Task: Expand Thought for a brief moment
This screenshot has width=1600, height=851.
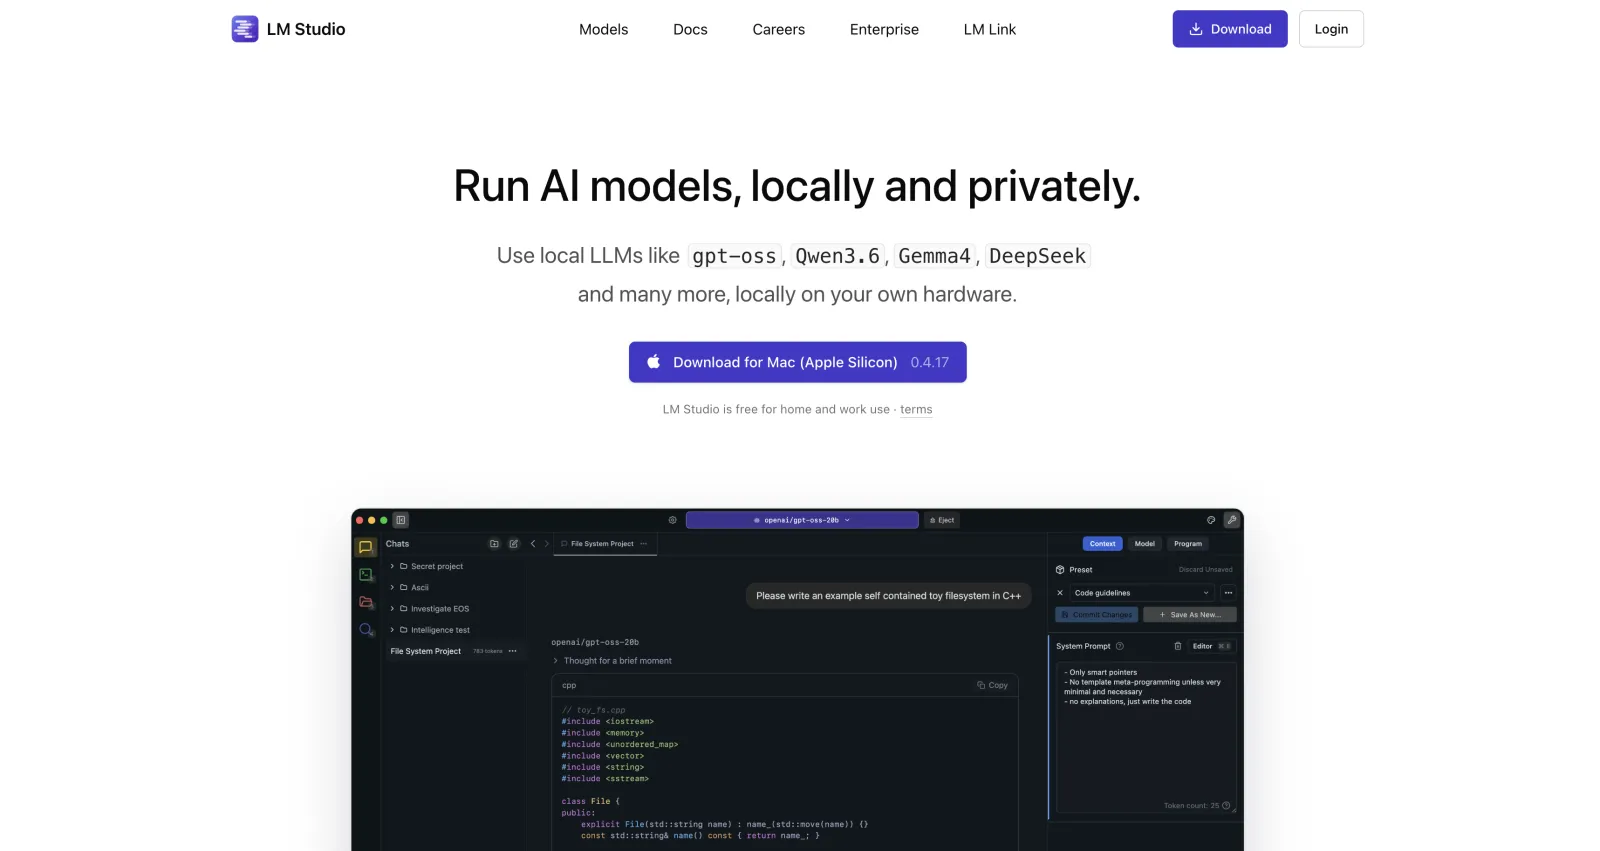Action: (612, 661)
